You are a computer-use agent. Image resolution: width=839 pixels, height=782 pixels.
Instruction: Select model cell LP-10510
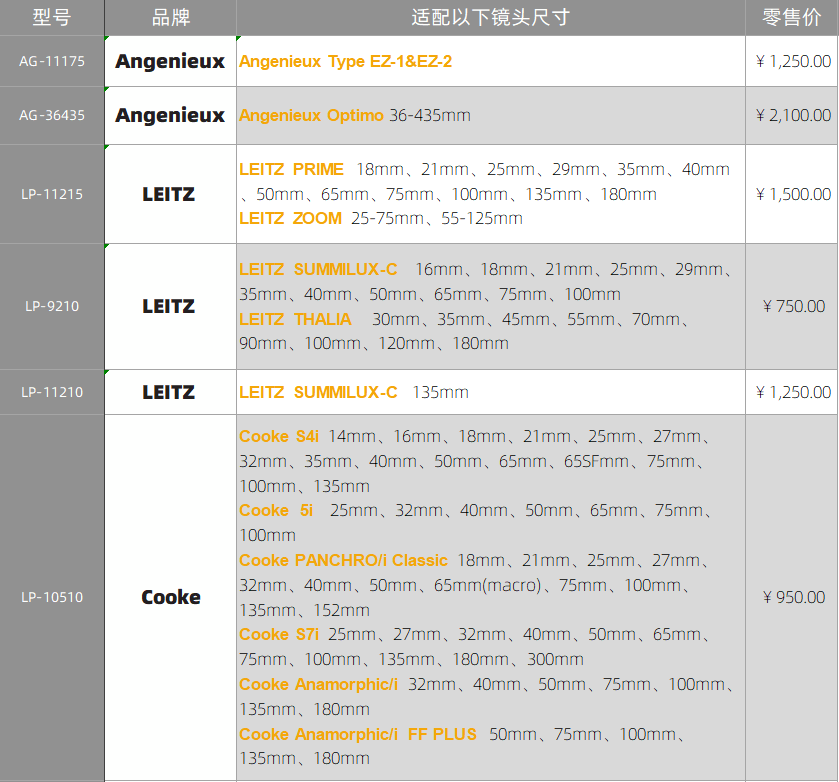52,597
